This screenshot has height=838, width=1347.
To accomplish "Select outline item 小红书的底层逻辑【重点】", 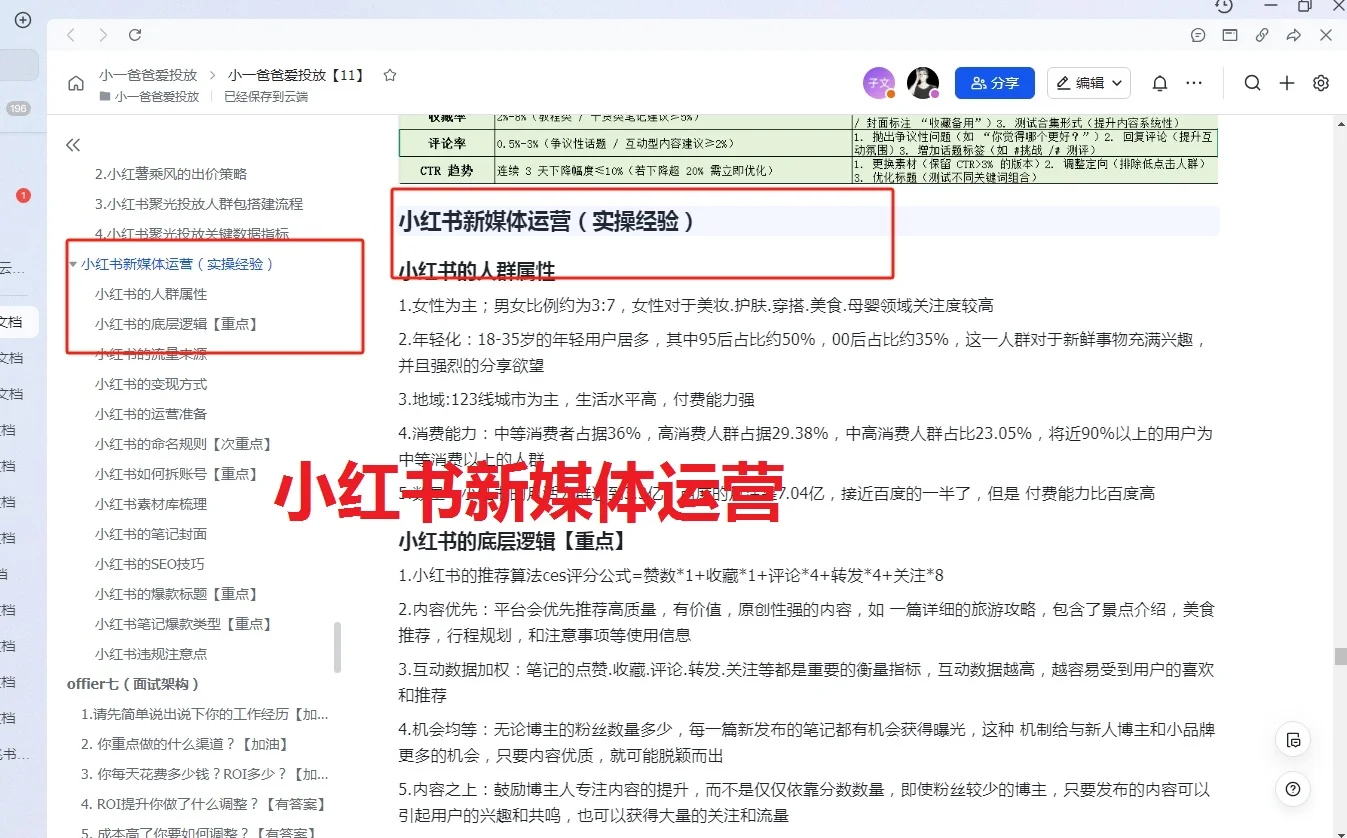I will coord(177,324).
